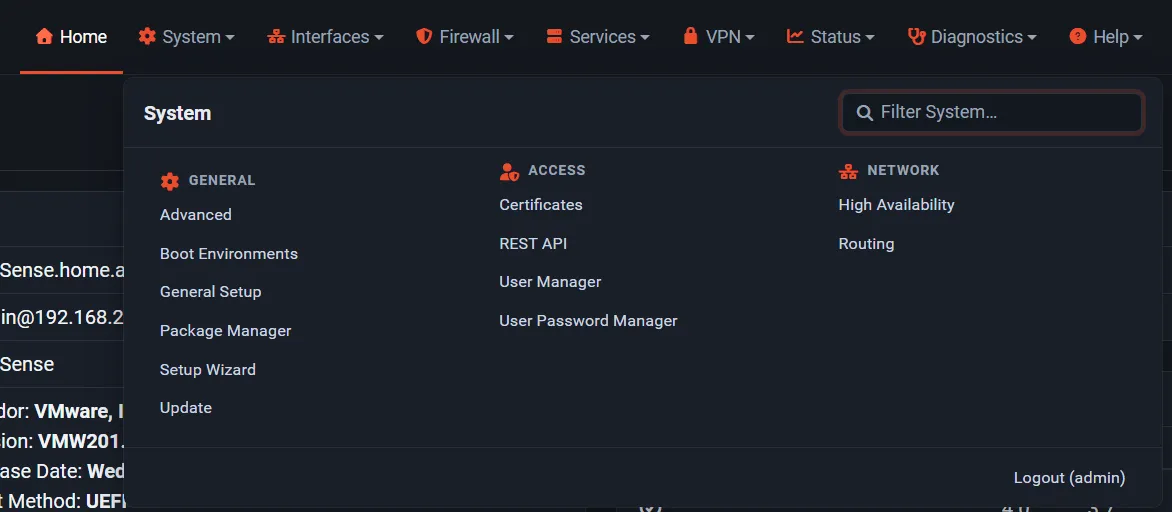Image resolution: width=1172 pixels, height=512 pixels.
Task: Open Boot Environments
Action: coord(229,253)
